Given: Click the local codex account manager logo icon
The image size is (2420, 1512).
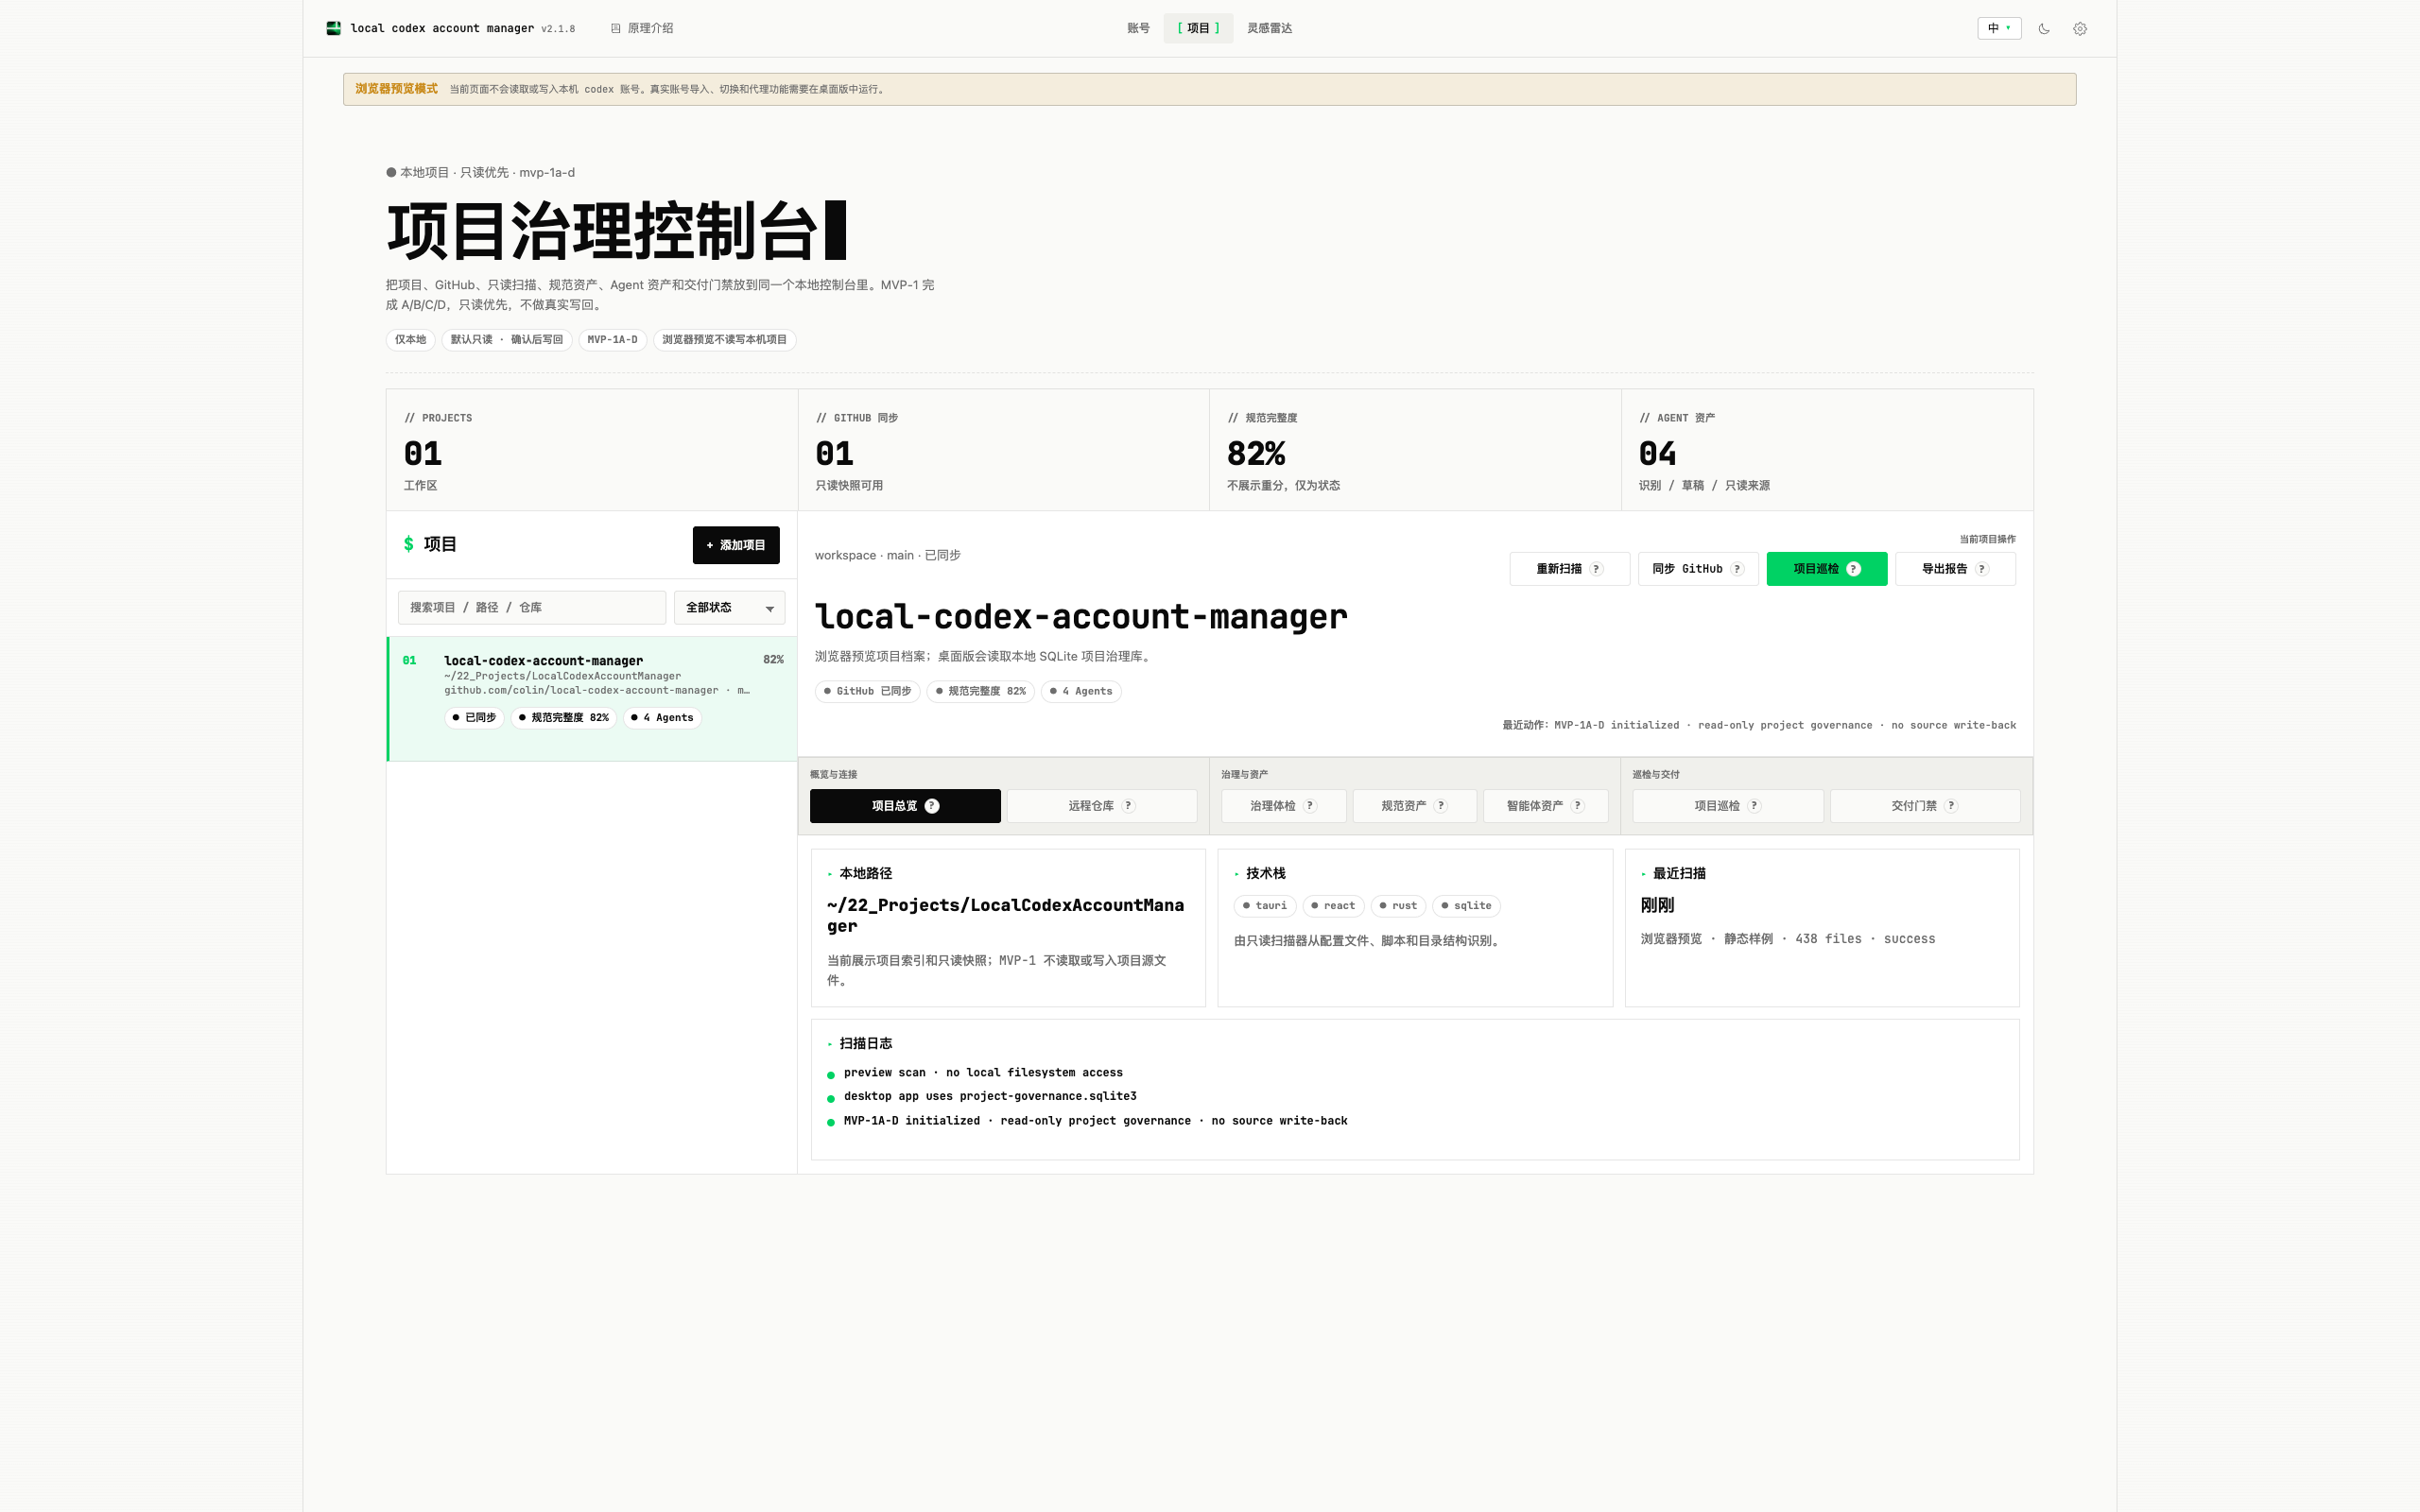Looking at the screenshot, I should (x=334, y=28).
